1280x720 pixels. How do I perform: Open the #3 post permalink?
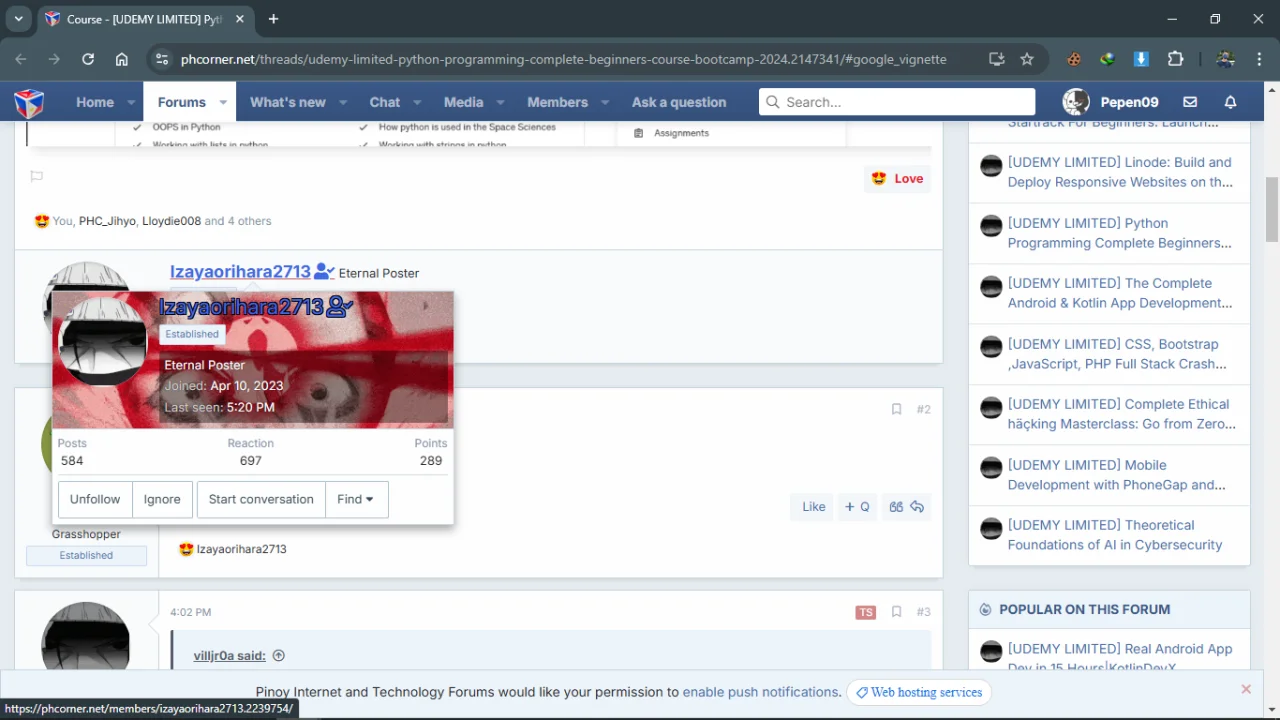point(924,612)
